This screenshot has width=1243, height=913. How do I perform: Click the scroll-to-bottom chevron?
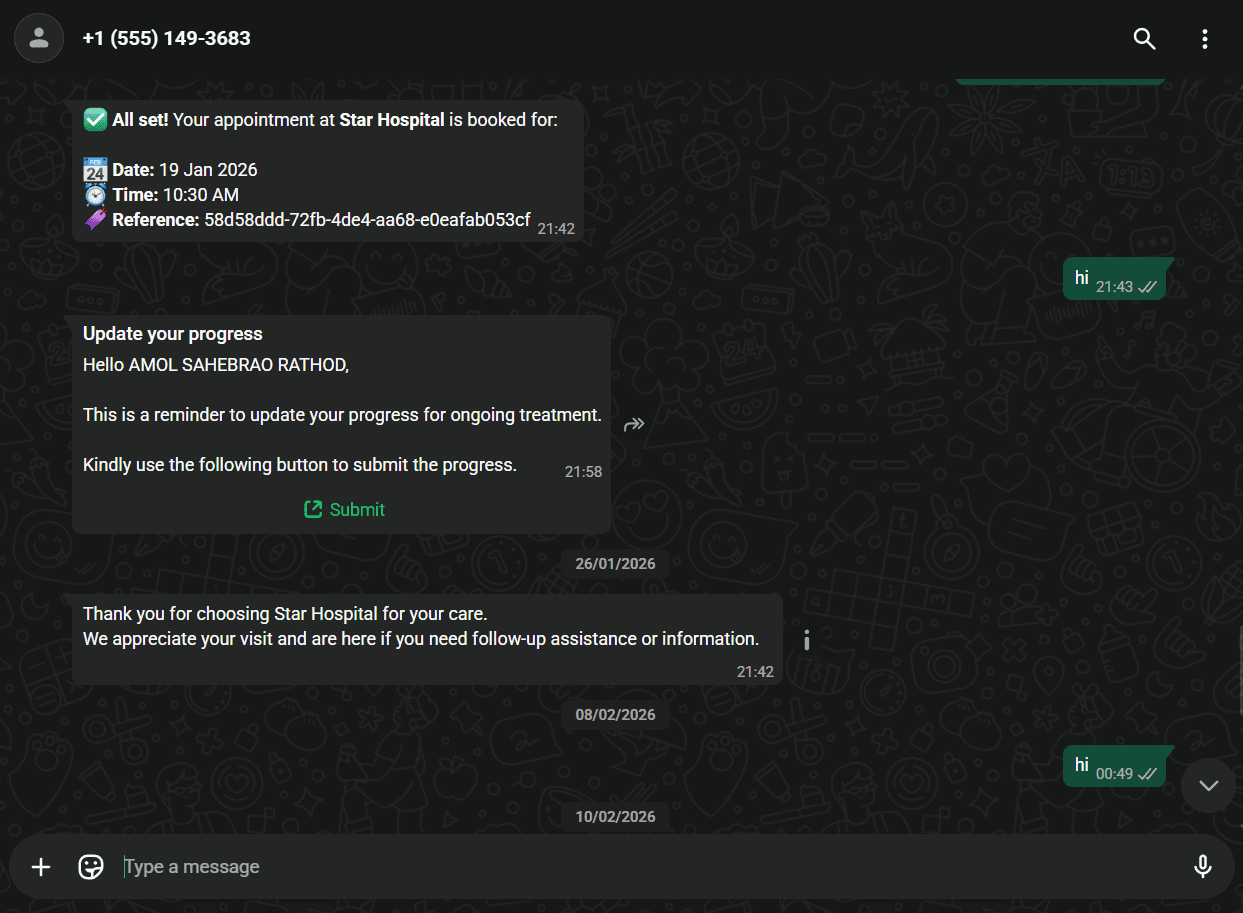click(1207, 785)
